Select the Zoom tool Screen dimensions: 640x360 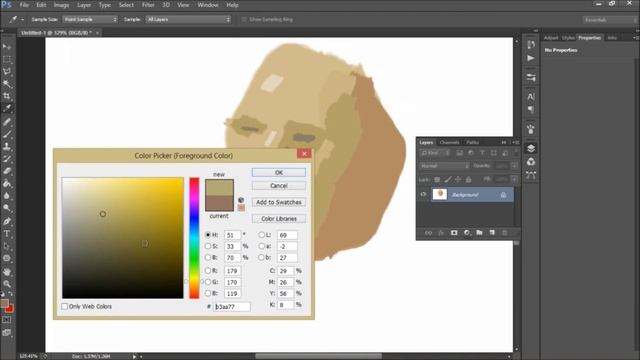point(7,284)
